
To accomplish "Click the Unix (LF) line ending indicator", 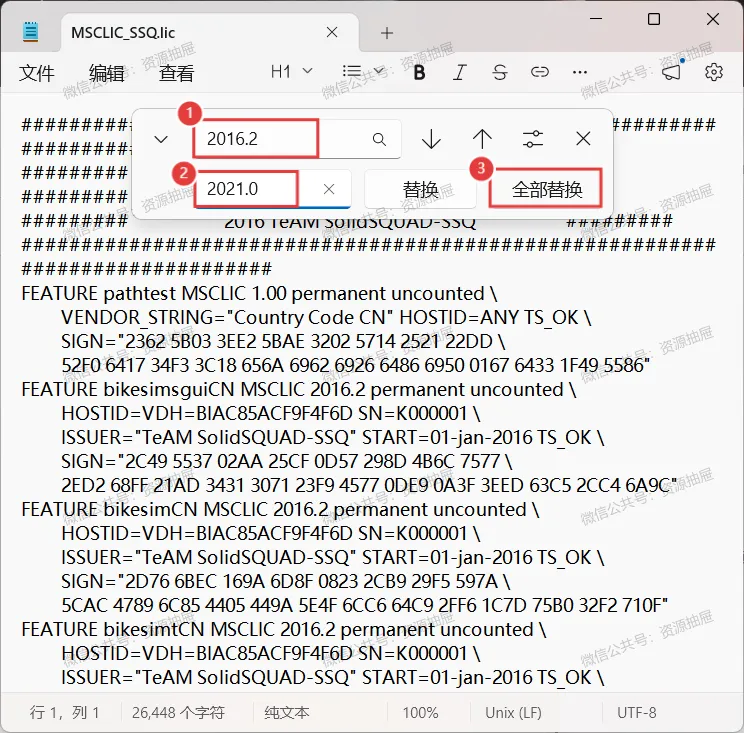I will click(513, 712).
